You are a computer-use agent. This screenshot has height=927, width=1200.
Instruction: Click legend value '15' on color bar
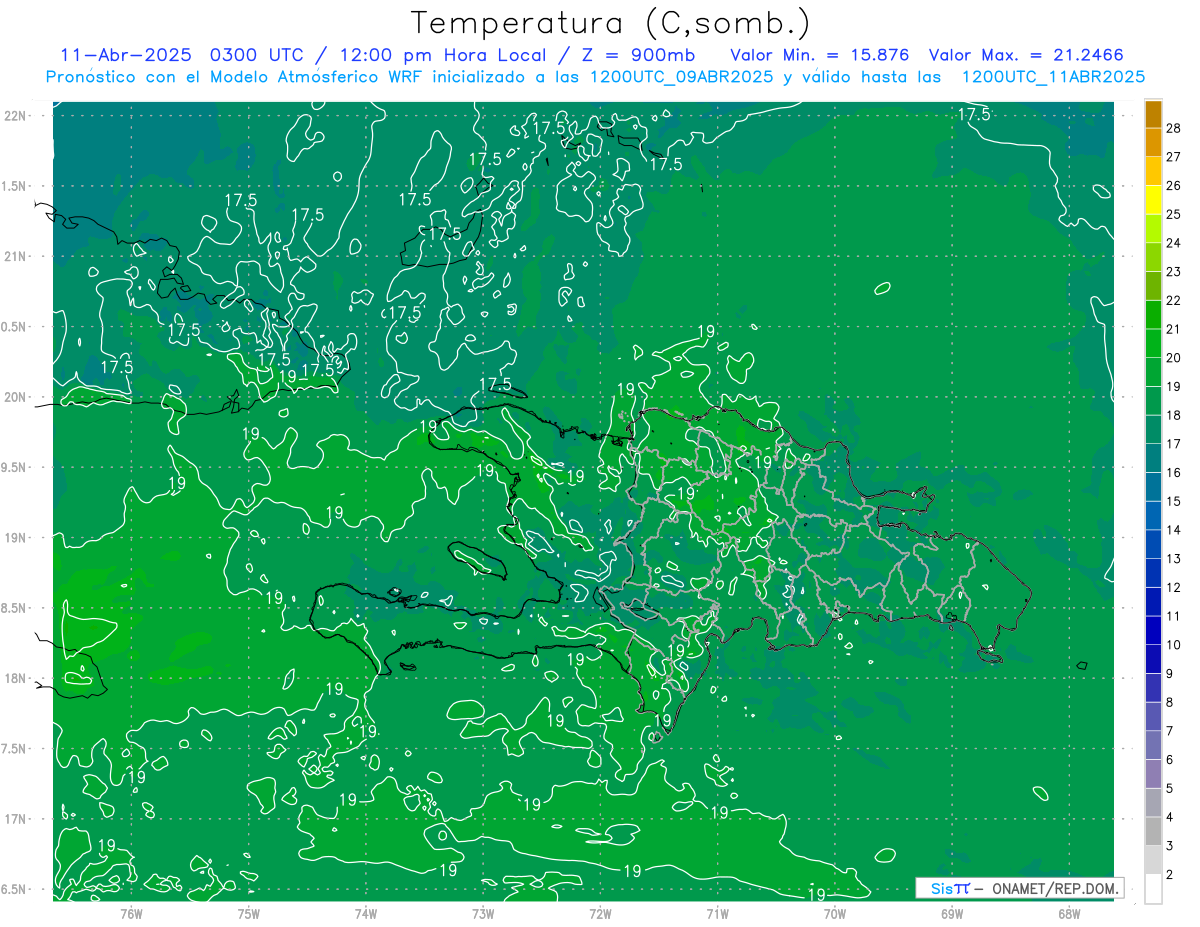pyautogui.click(x=1174, y=501)
